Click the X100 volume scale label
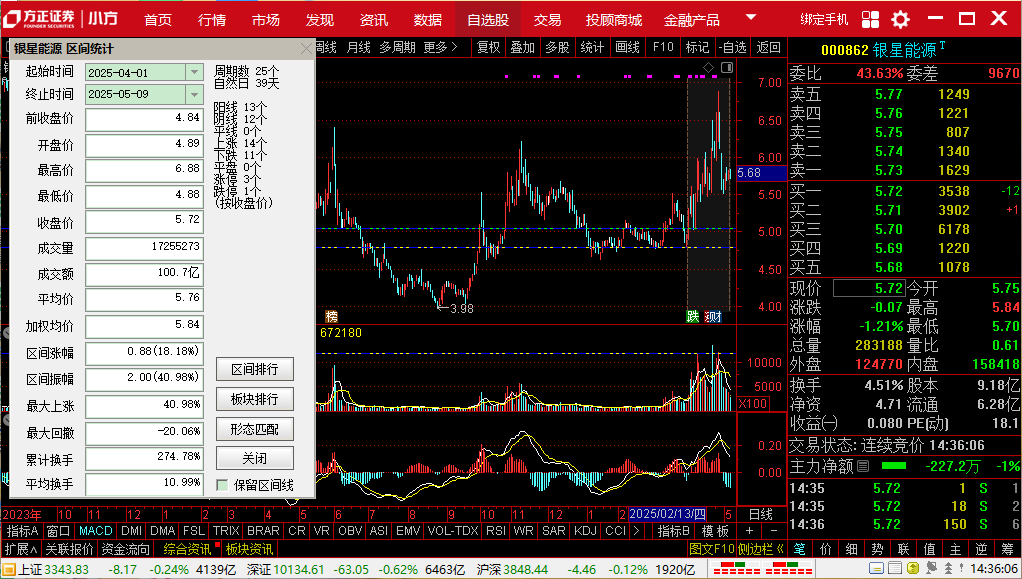This screenshot has width=1022, height=579. click(x=752, y=404)
